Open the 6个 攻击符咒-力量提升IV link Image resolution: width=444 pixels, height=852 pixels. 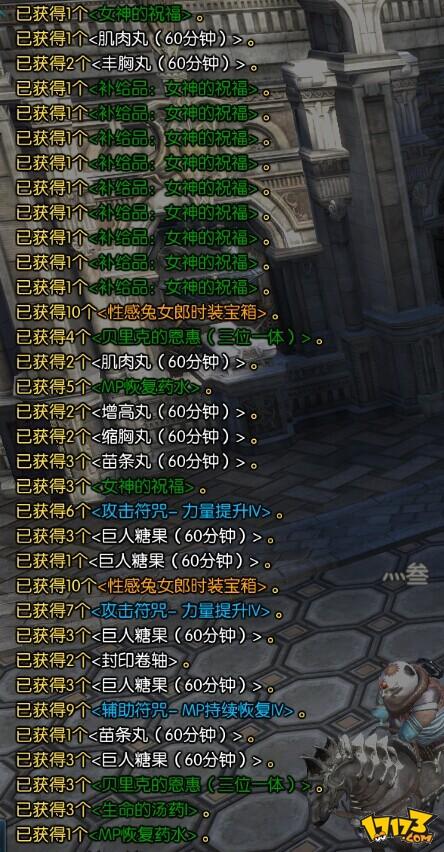click(x=182, y=511)
